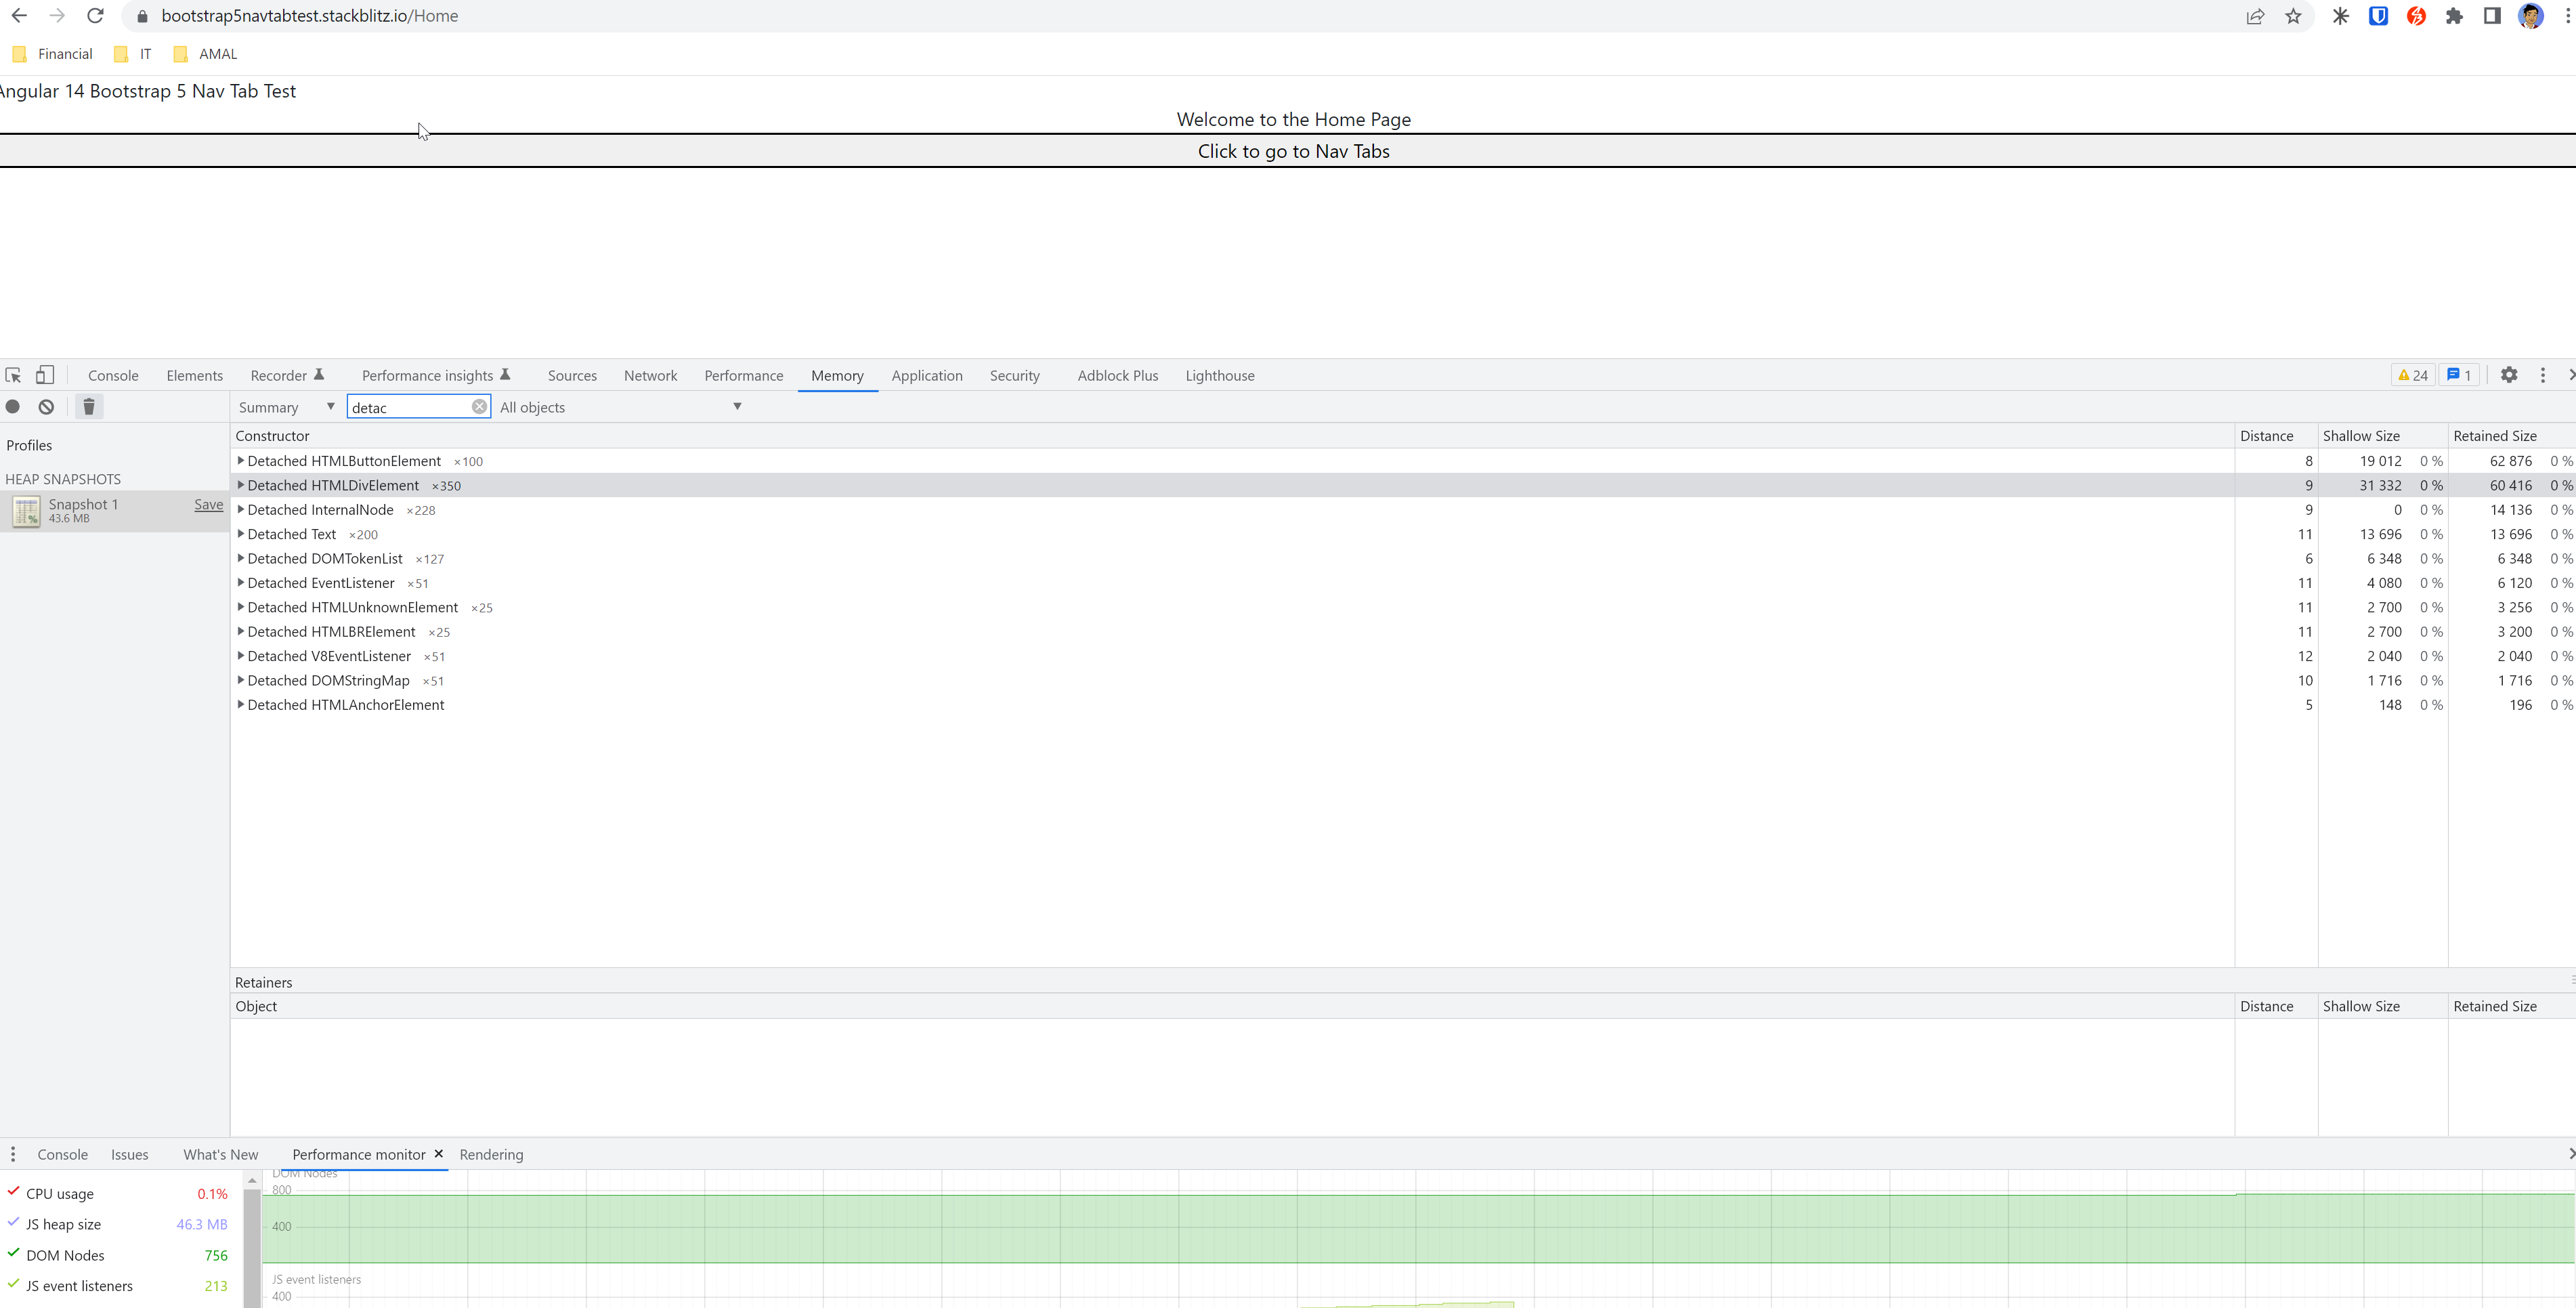Expand Detached HTMLDivElement entry
The image size is (2576, 1308).
240,485
